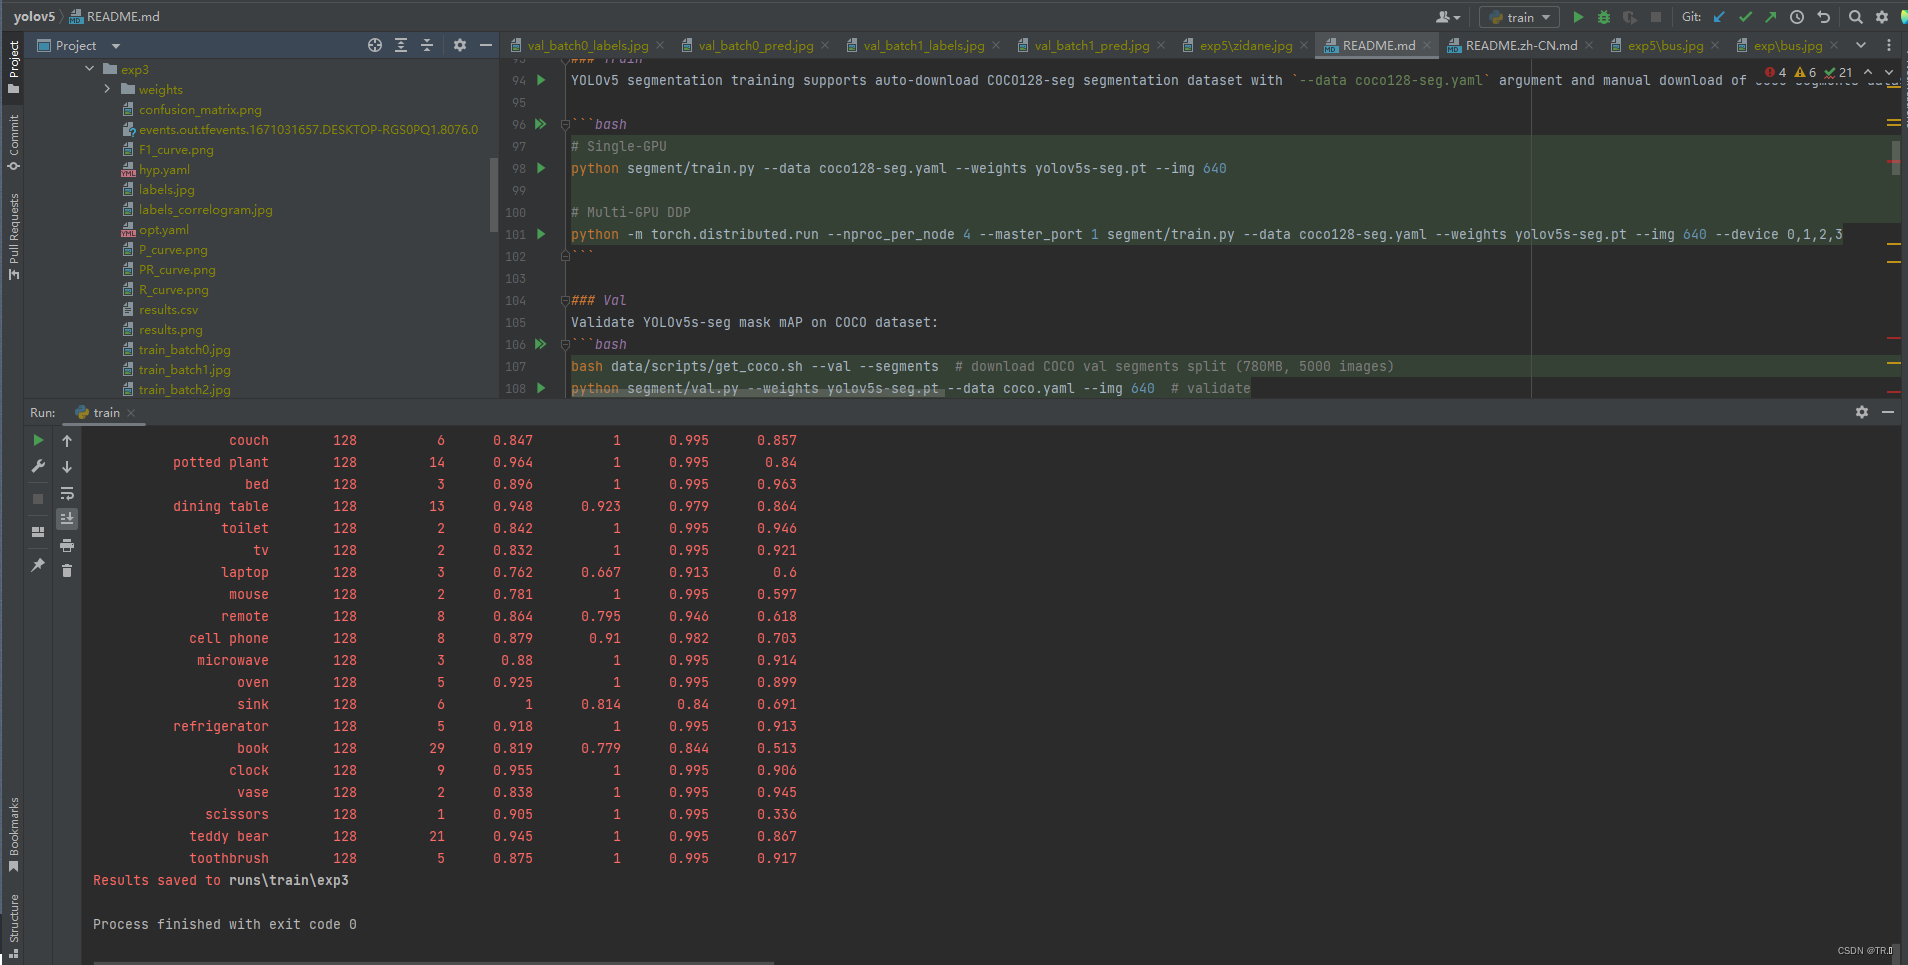Close the README.md editor tab
Viewport: 1908px width, 965px height.
(x=1427, y=45)
